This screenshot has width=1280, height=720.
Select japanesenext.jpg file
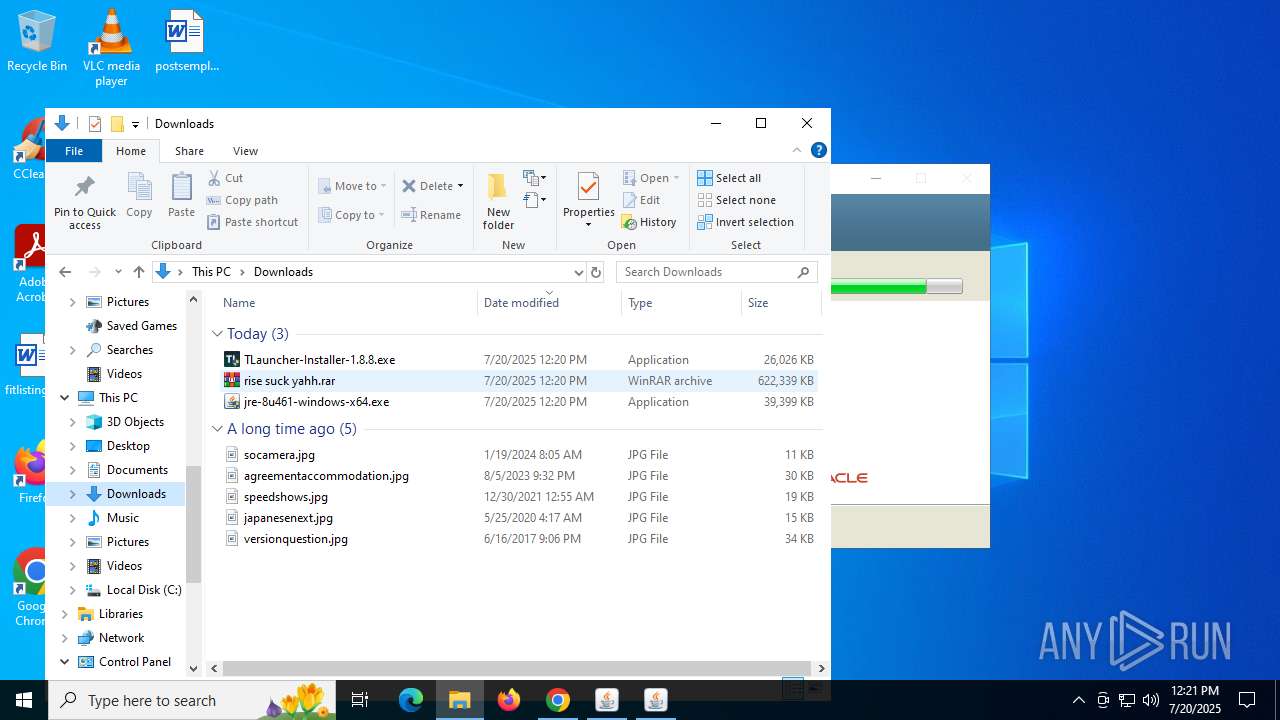519,518
